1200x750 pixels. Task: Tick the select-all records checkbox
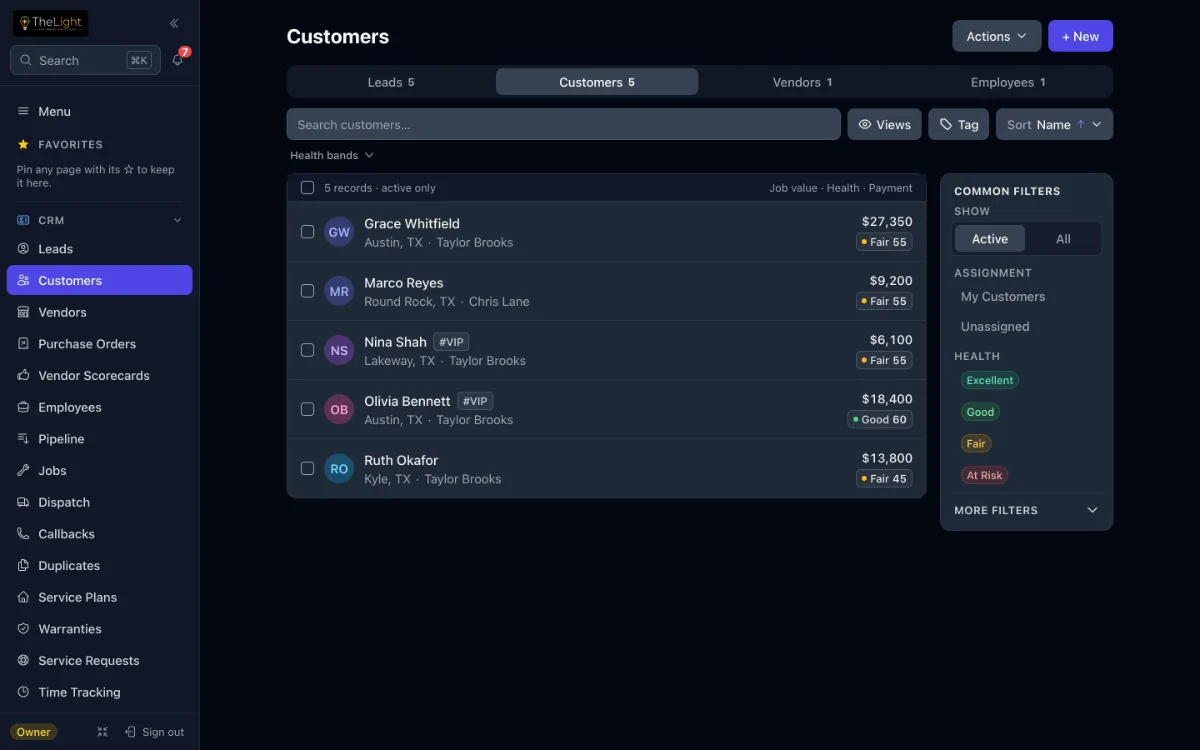(308, 188)
